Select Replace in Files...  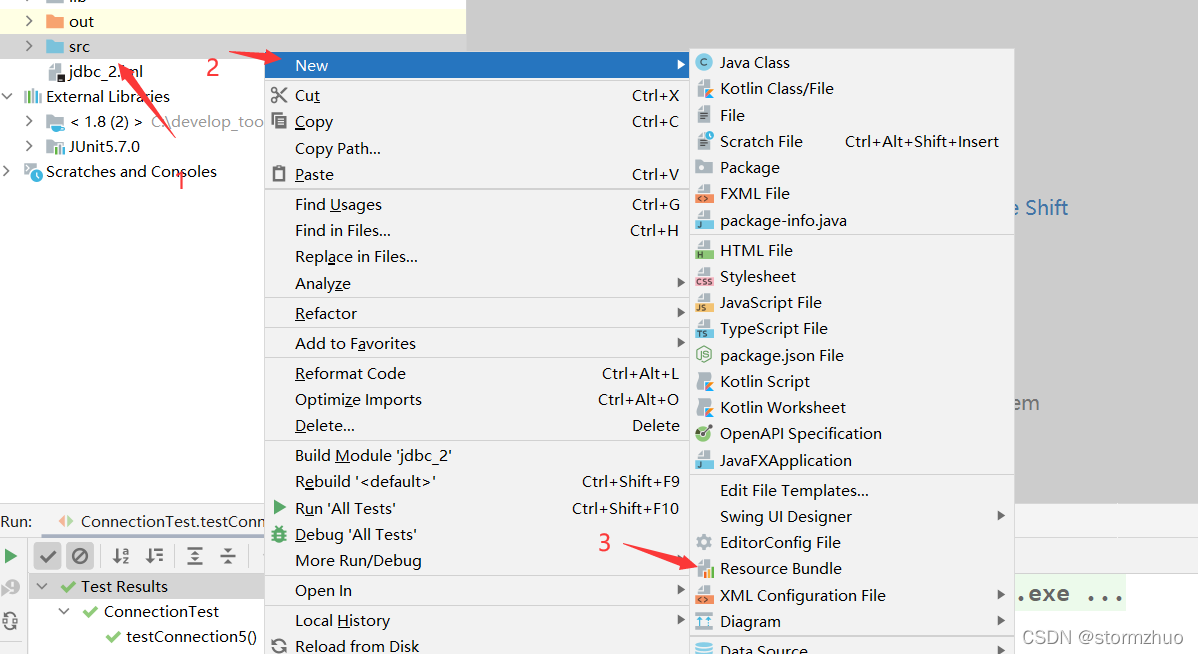(477, 257)
